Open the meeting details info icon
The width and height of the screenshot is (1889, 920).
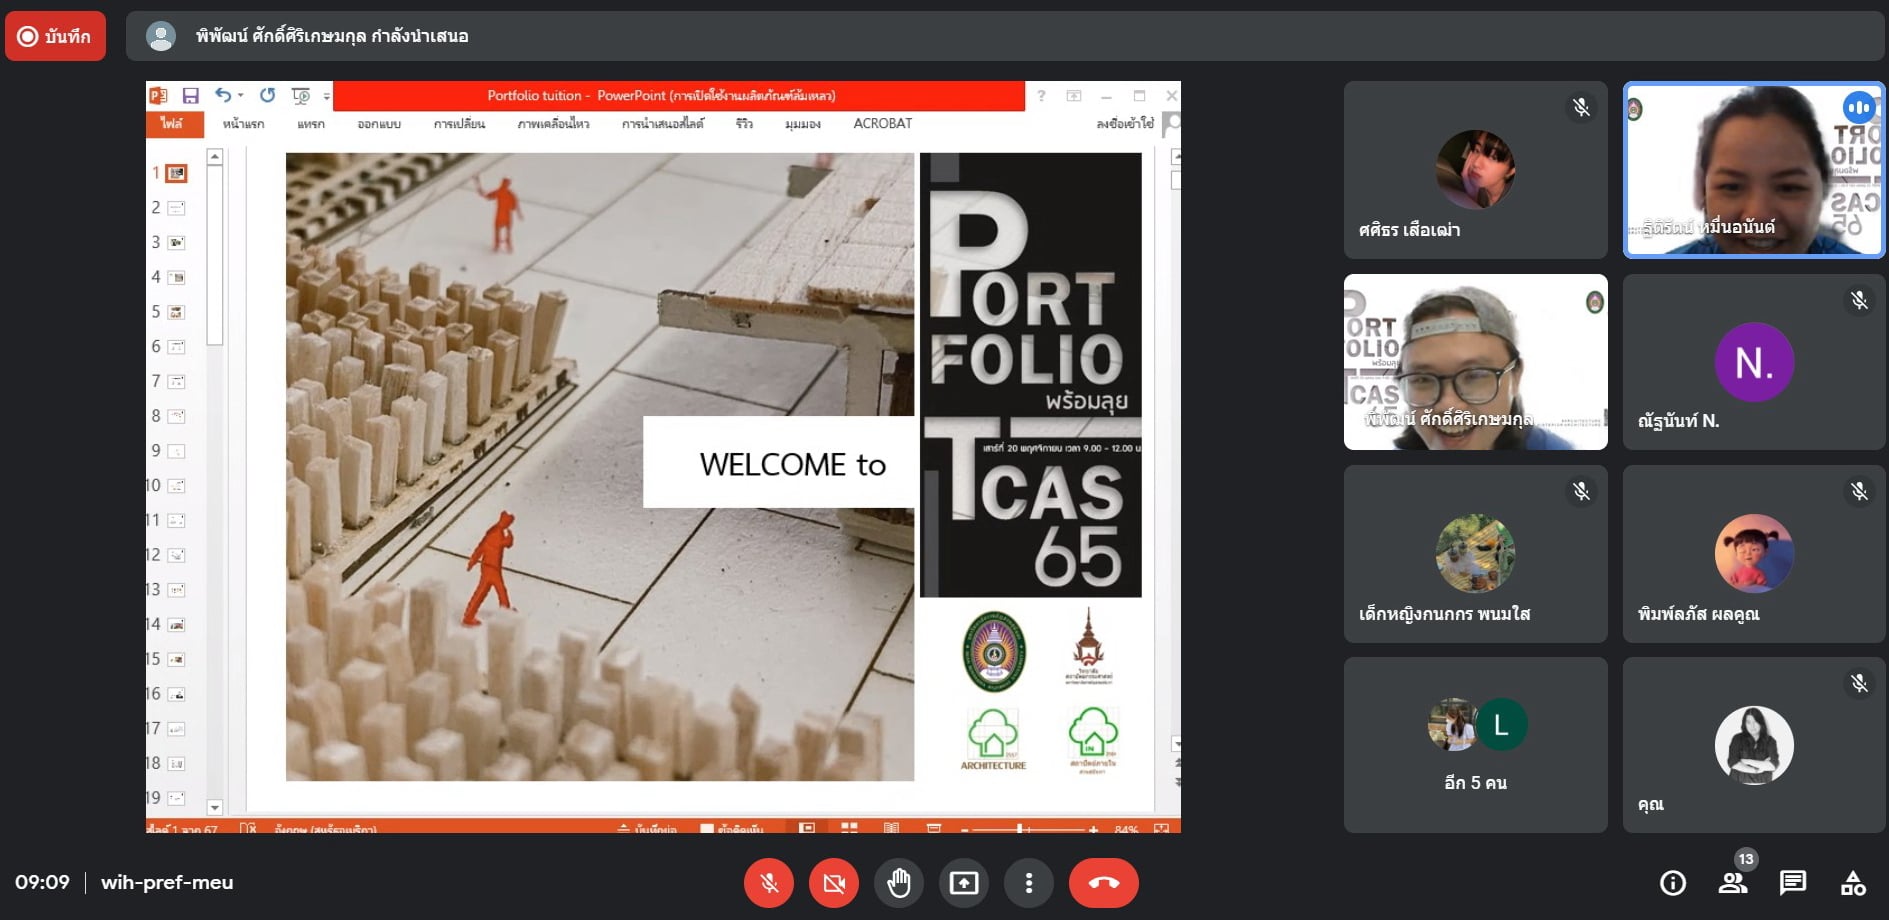click(x=1672, y=883)
